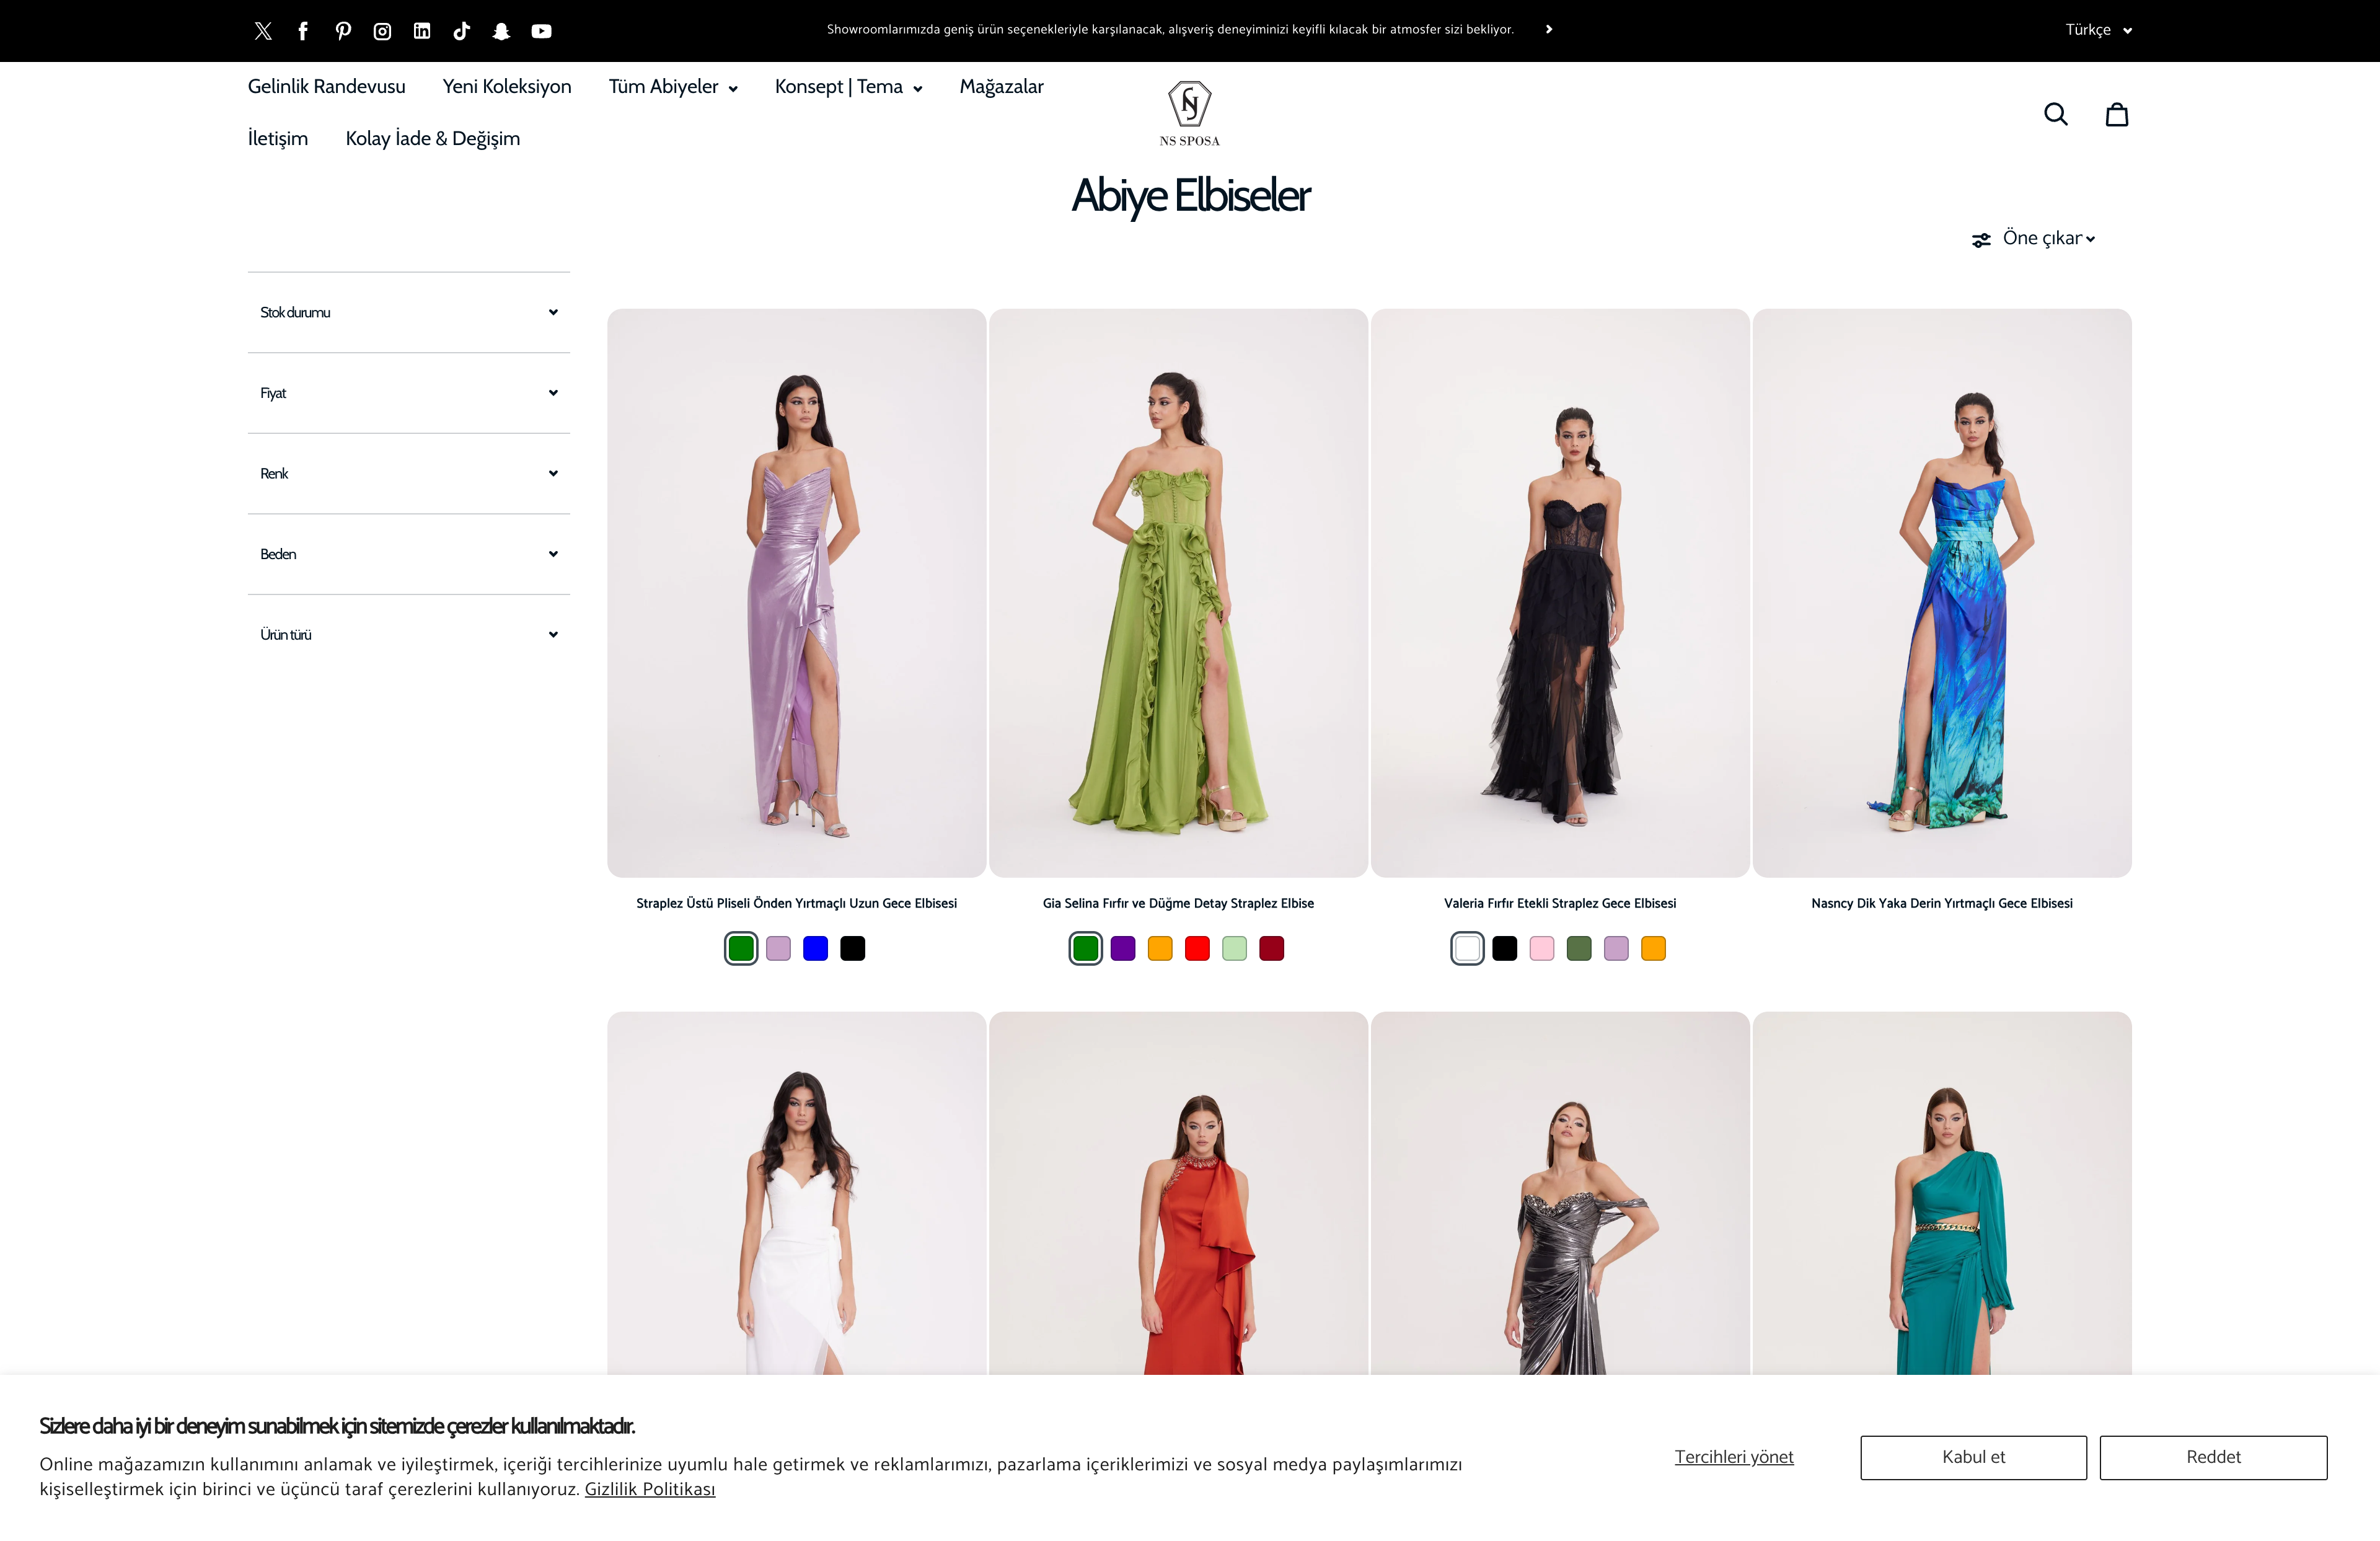This screenshot has height=1541, width=2380.
Task: Open the shopping bag cart icon
Action: pos(2116,114)
